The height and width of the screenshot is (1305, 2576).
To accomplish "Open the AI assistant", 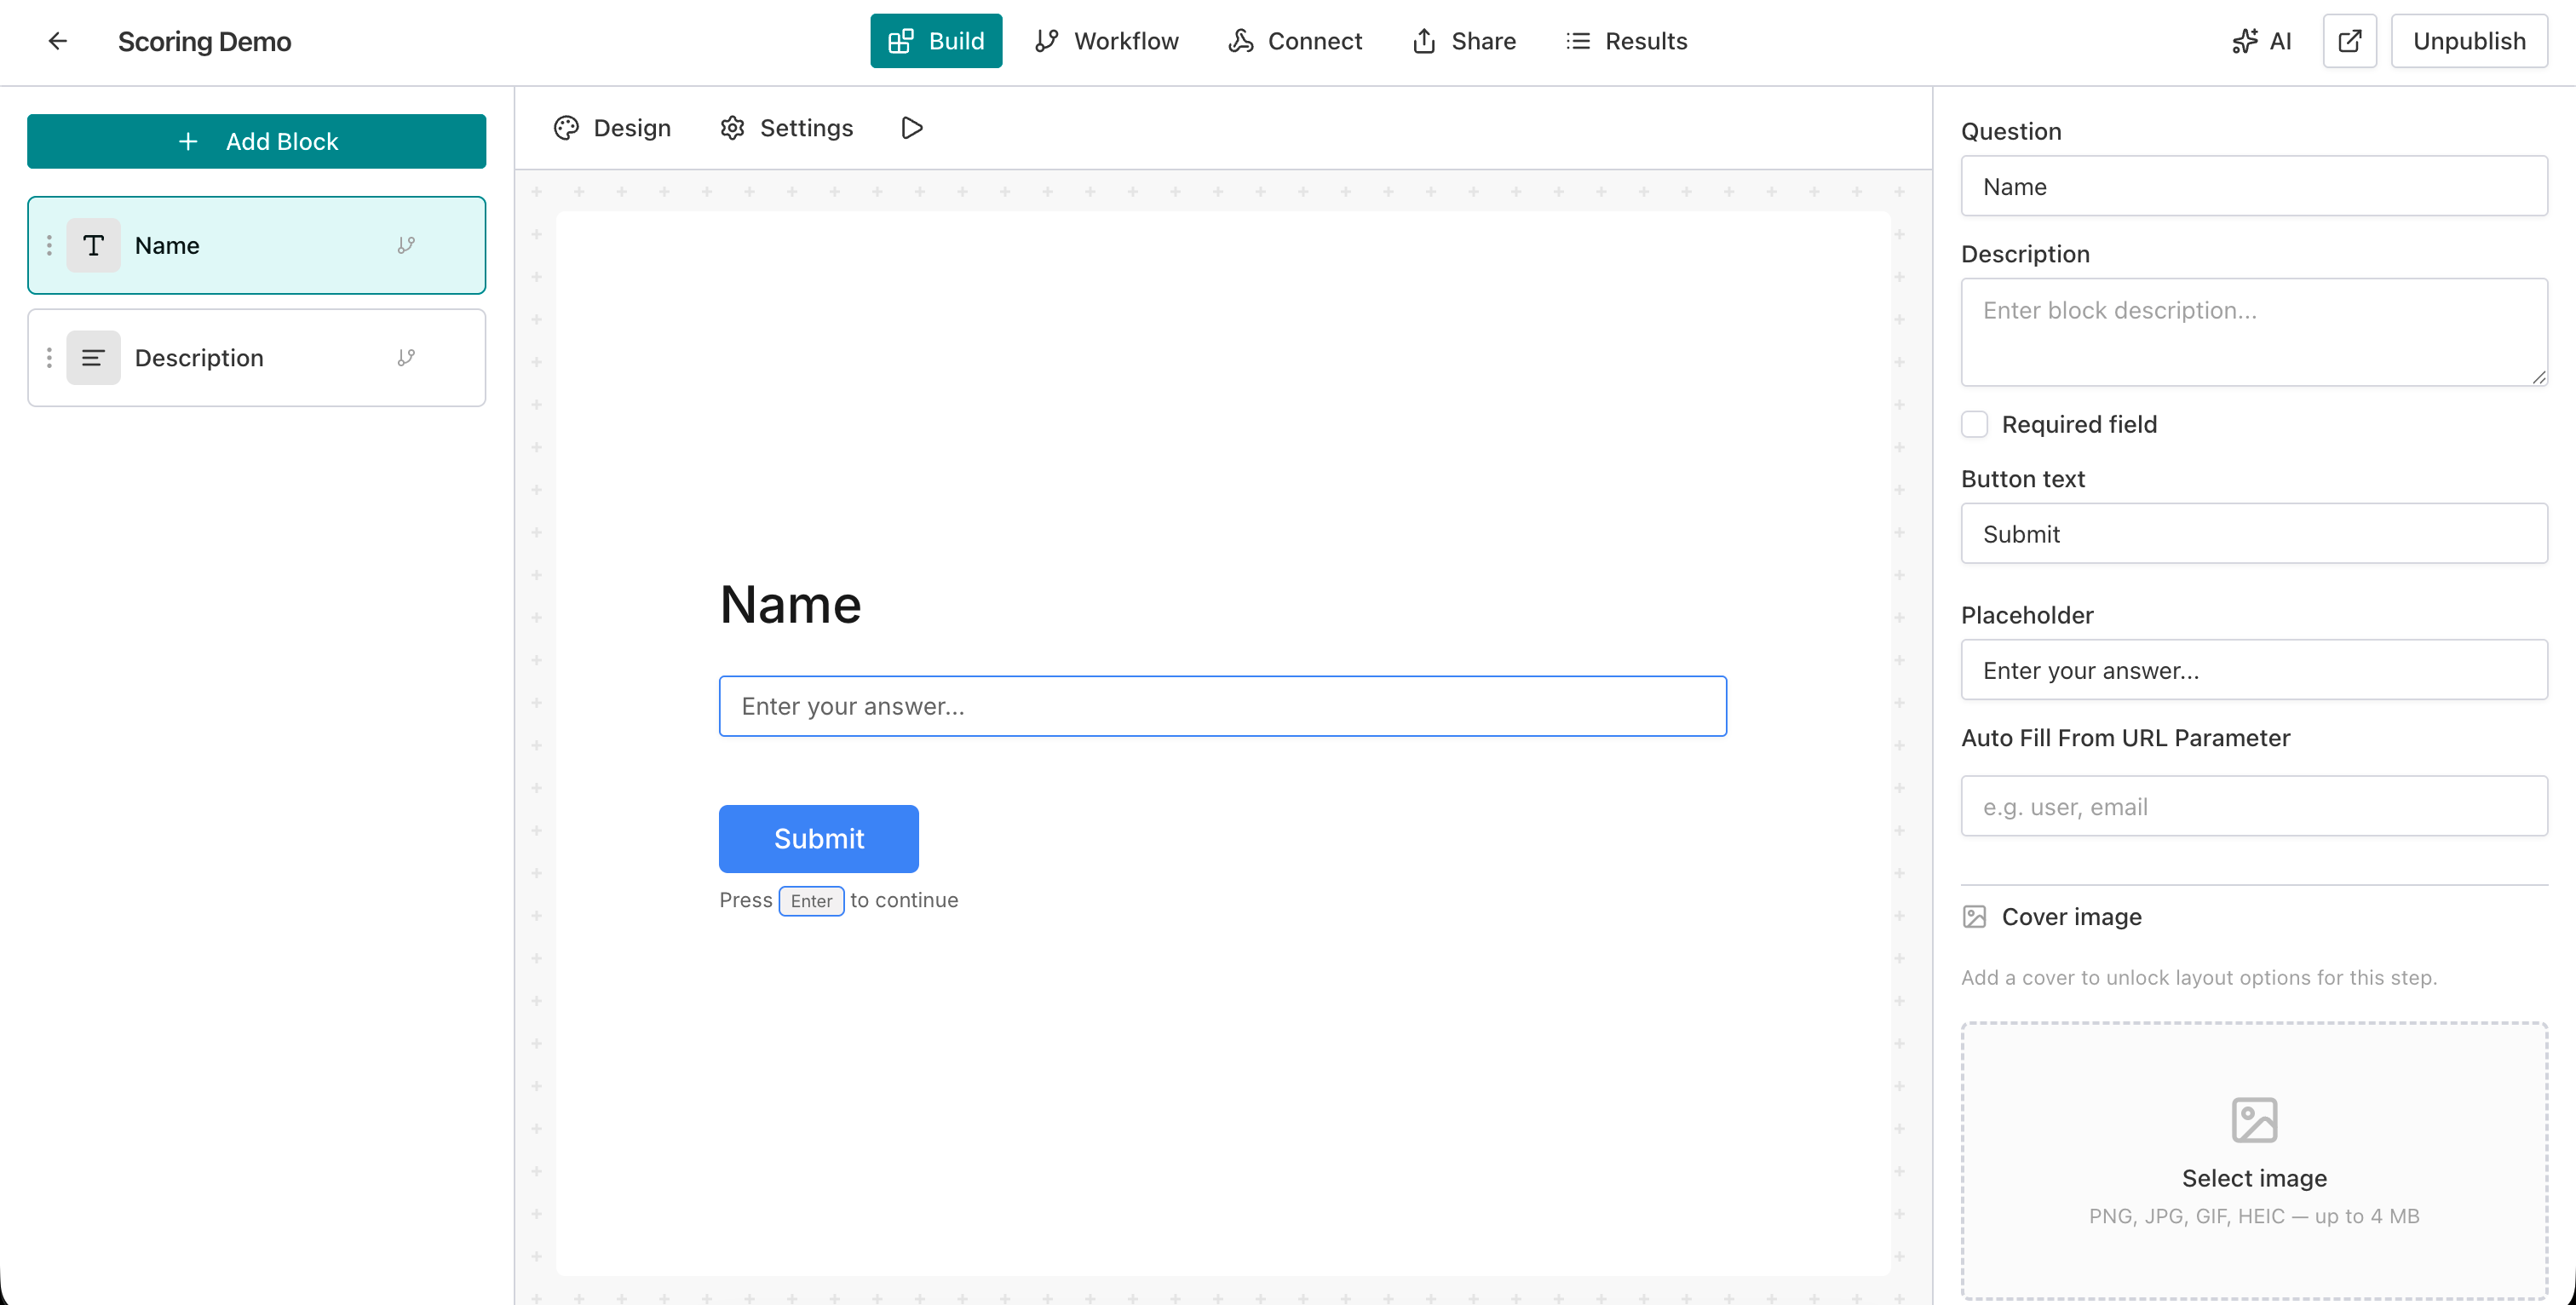I will tap(2262, 41).
